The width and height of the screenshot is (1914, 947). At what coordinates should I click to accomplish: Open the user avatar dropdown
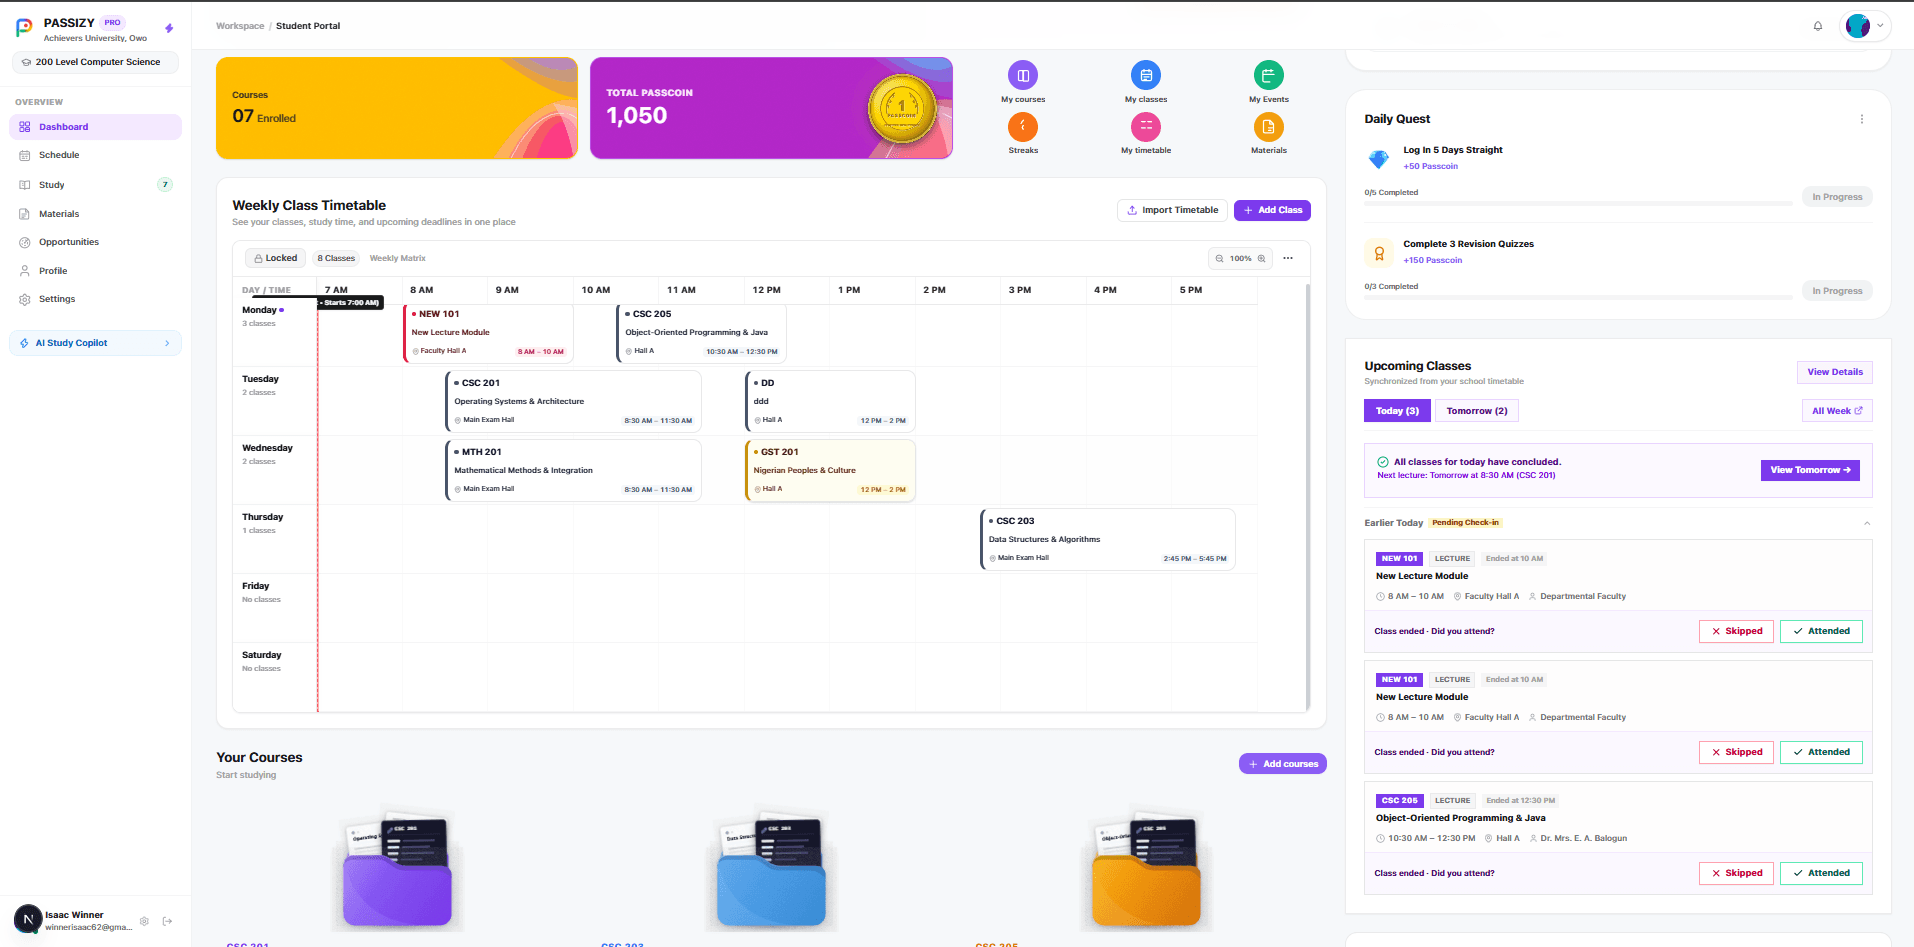[1865, 26]
